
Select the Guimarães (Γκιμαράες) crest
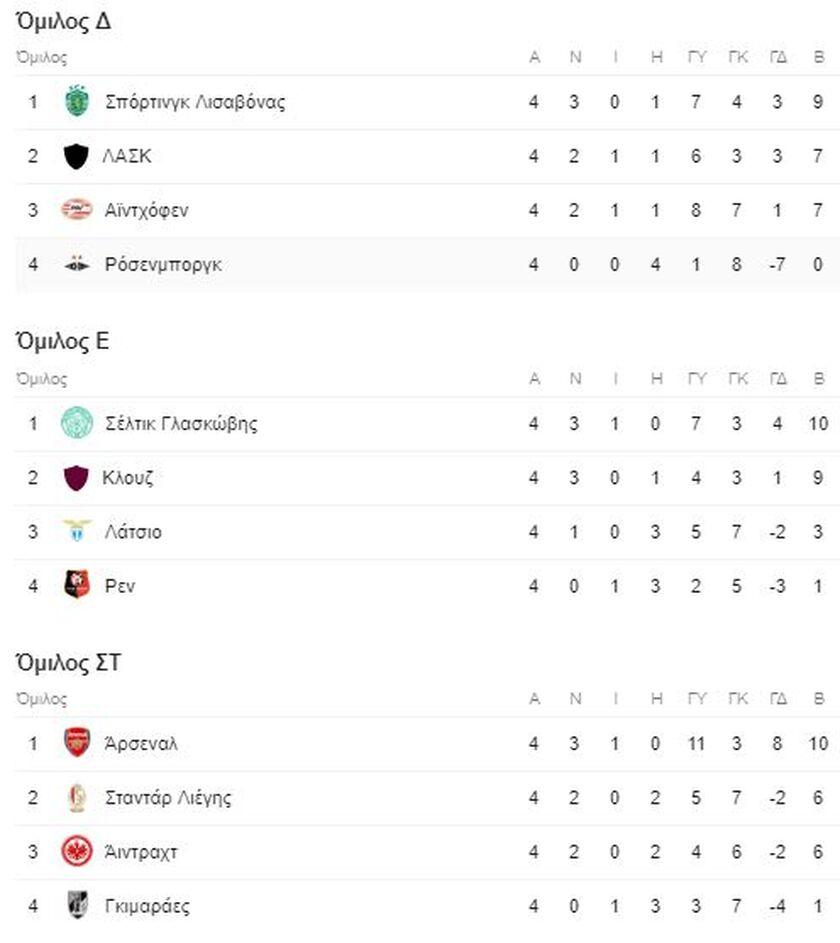click(x=76, y=905)
